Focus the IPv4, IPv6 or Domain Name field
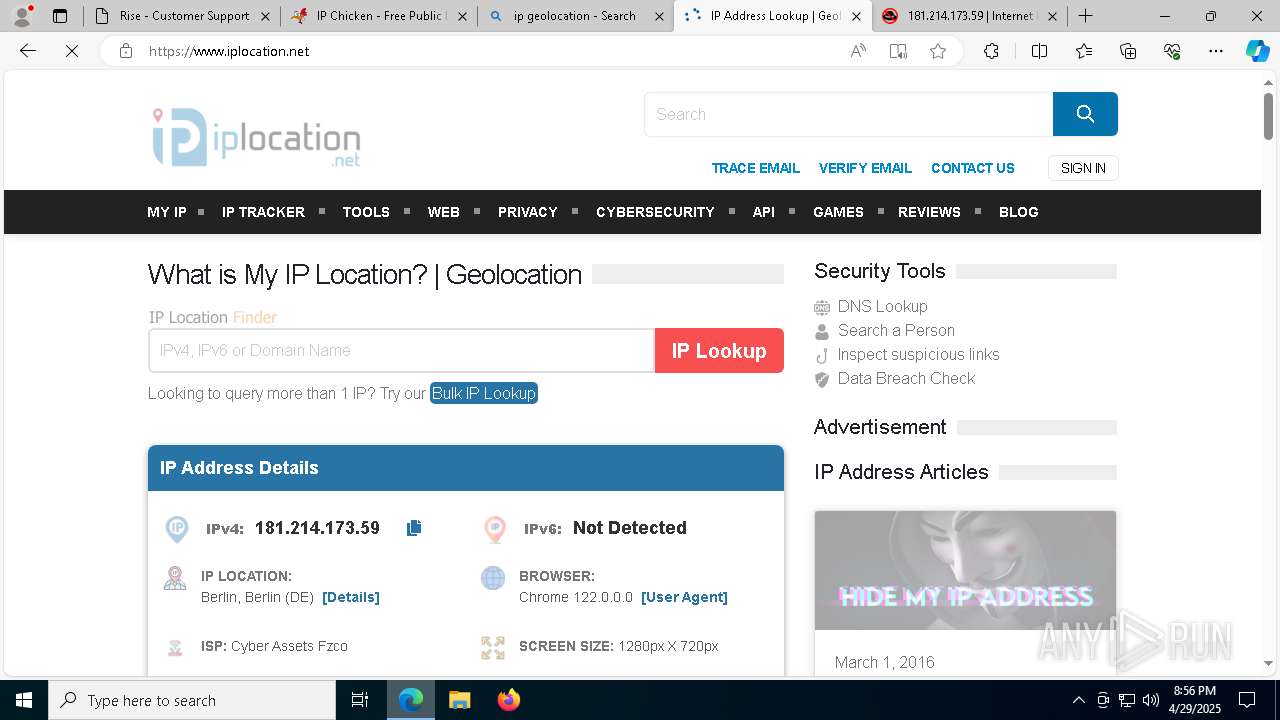Viewport: 1280px width, 720px height. [401, 351]
